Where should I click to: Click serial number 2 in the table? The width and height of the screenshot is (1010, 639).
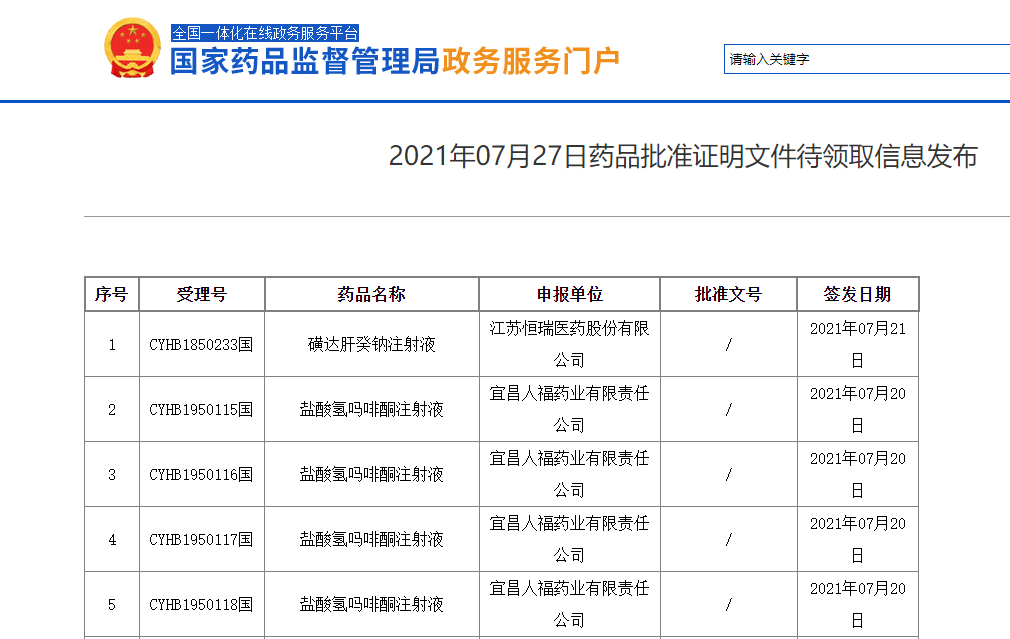pyautogui.click(x=112, y=410)
